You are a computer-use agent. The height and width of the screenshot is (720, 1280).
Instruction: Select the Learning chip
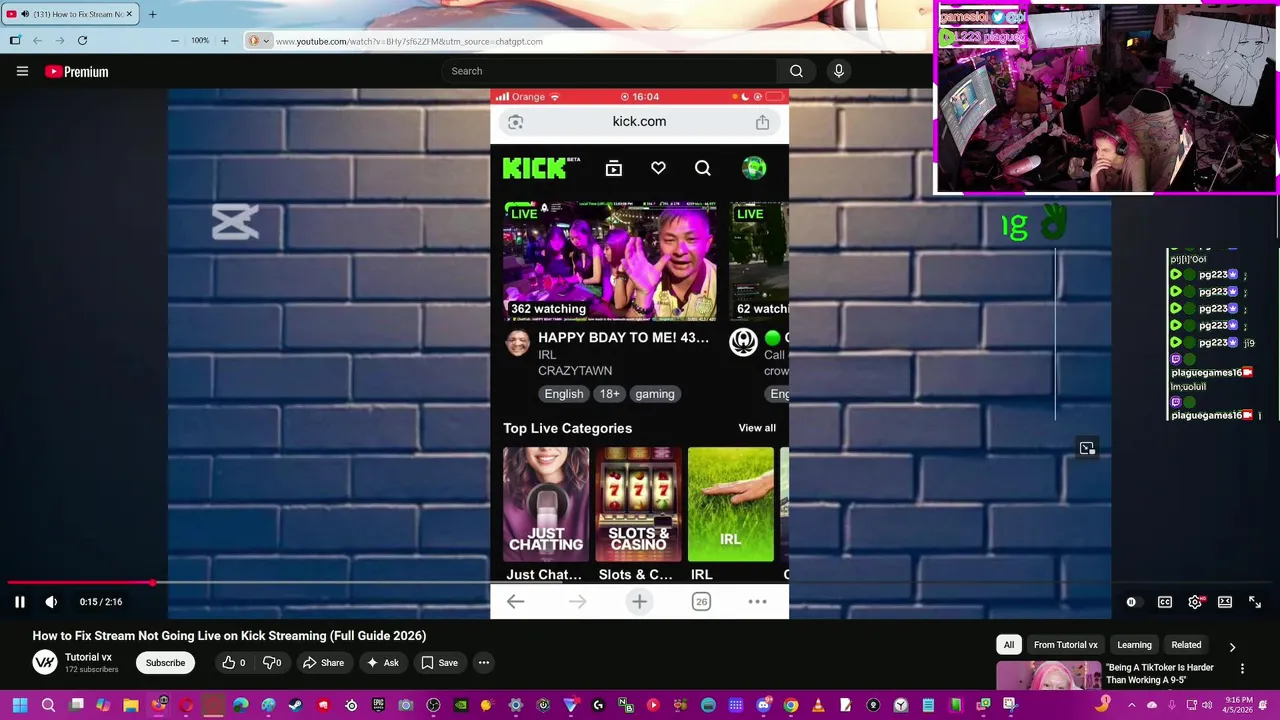tap(1134, 645)
